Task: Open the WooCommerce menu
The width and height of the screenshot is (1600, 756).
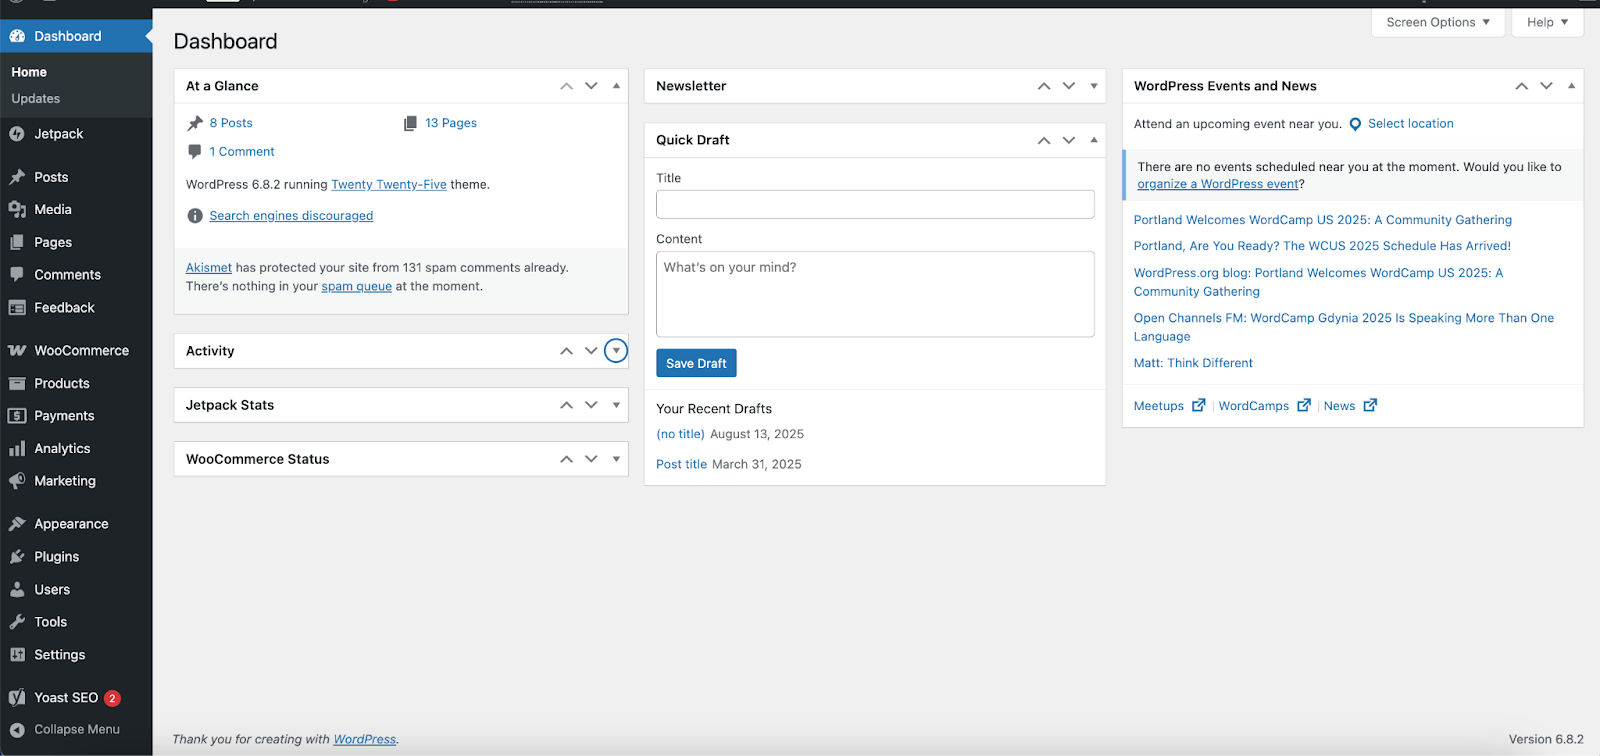Action: [76, 351]
